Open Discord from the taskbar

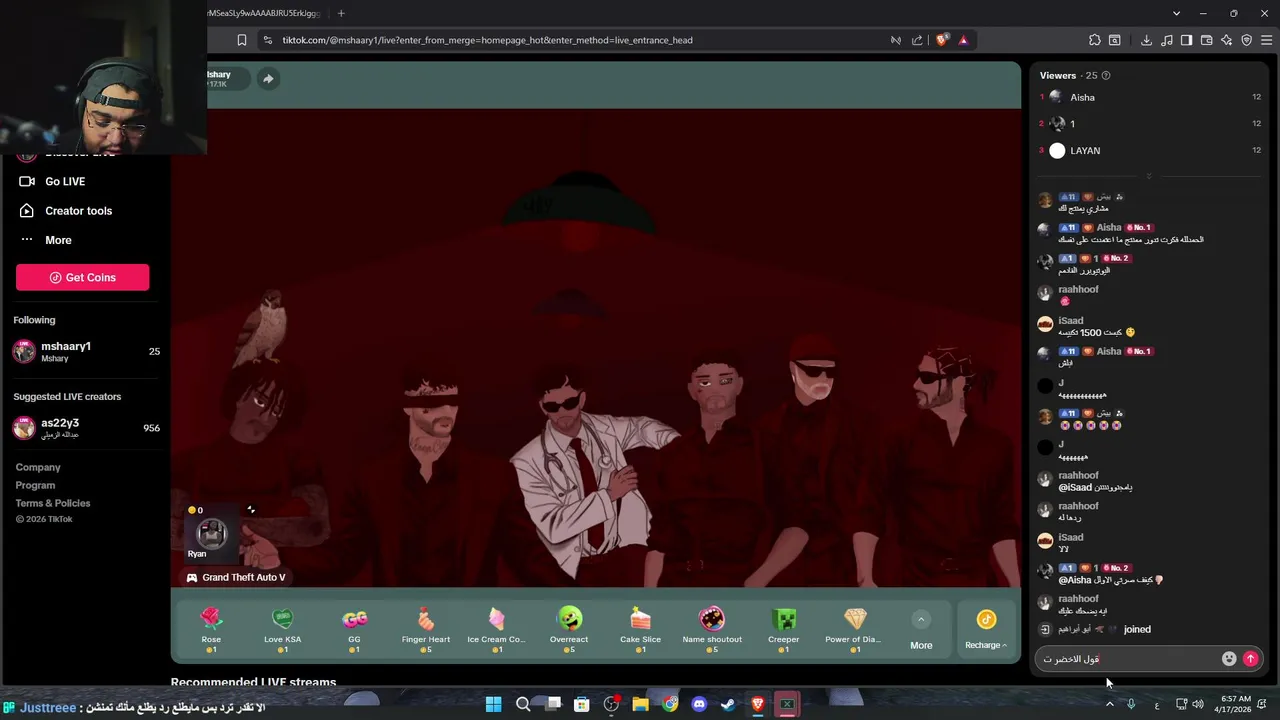[x=699, y=704]
